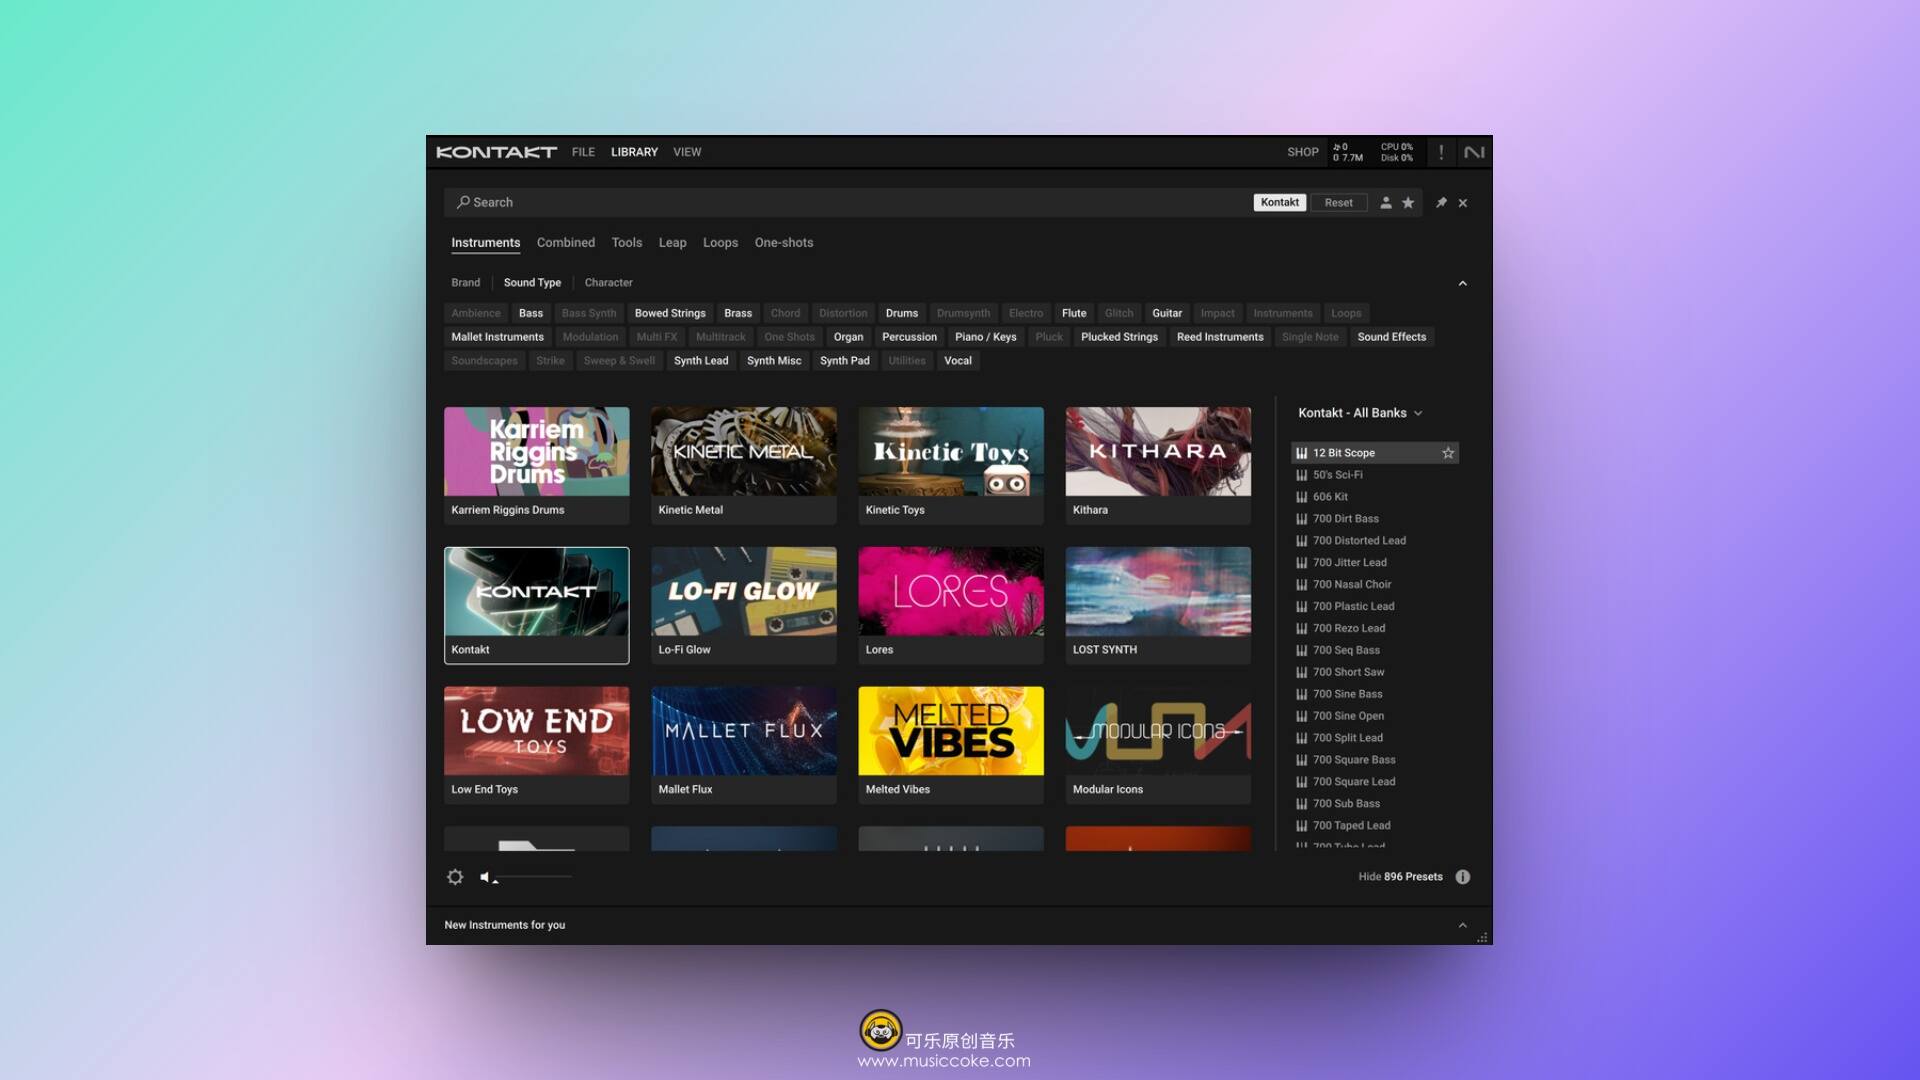Toggle the Bowed Strings tag
1920x1080 pixels.
coord(670,313)
